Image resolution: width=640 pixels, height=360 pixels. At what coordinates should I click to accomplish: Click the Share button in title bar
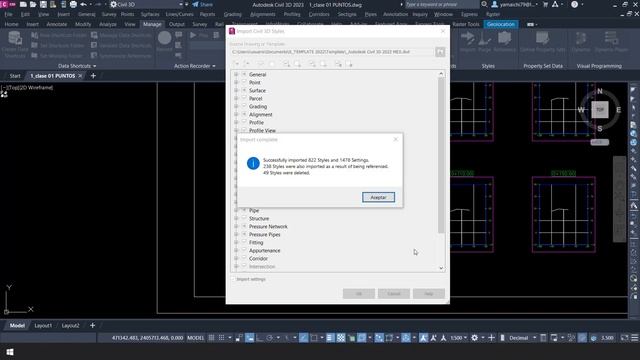point(202,4)
